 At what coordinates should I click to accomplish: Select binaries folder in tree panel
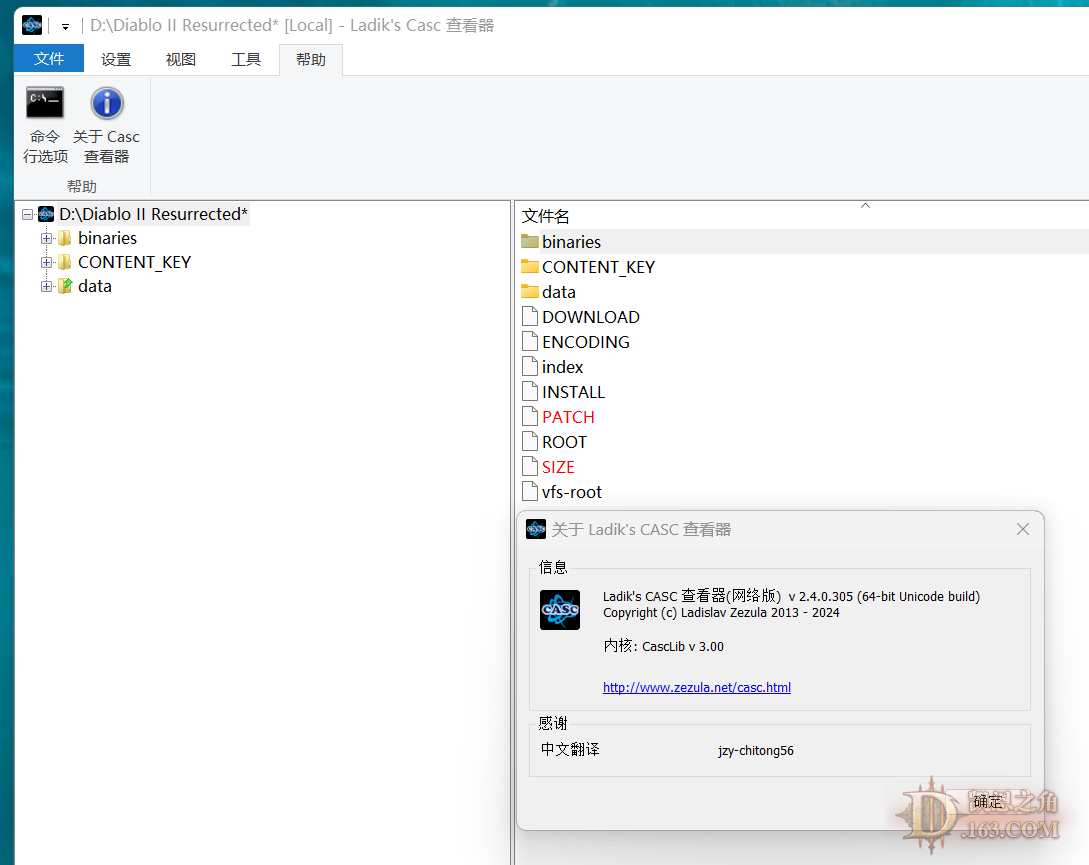click(108, 238)
